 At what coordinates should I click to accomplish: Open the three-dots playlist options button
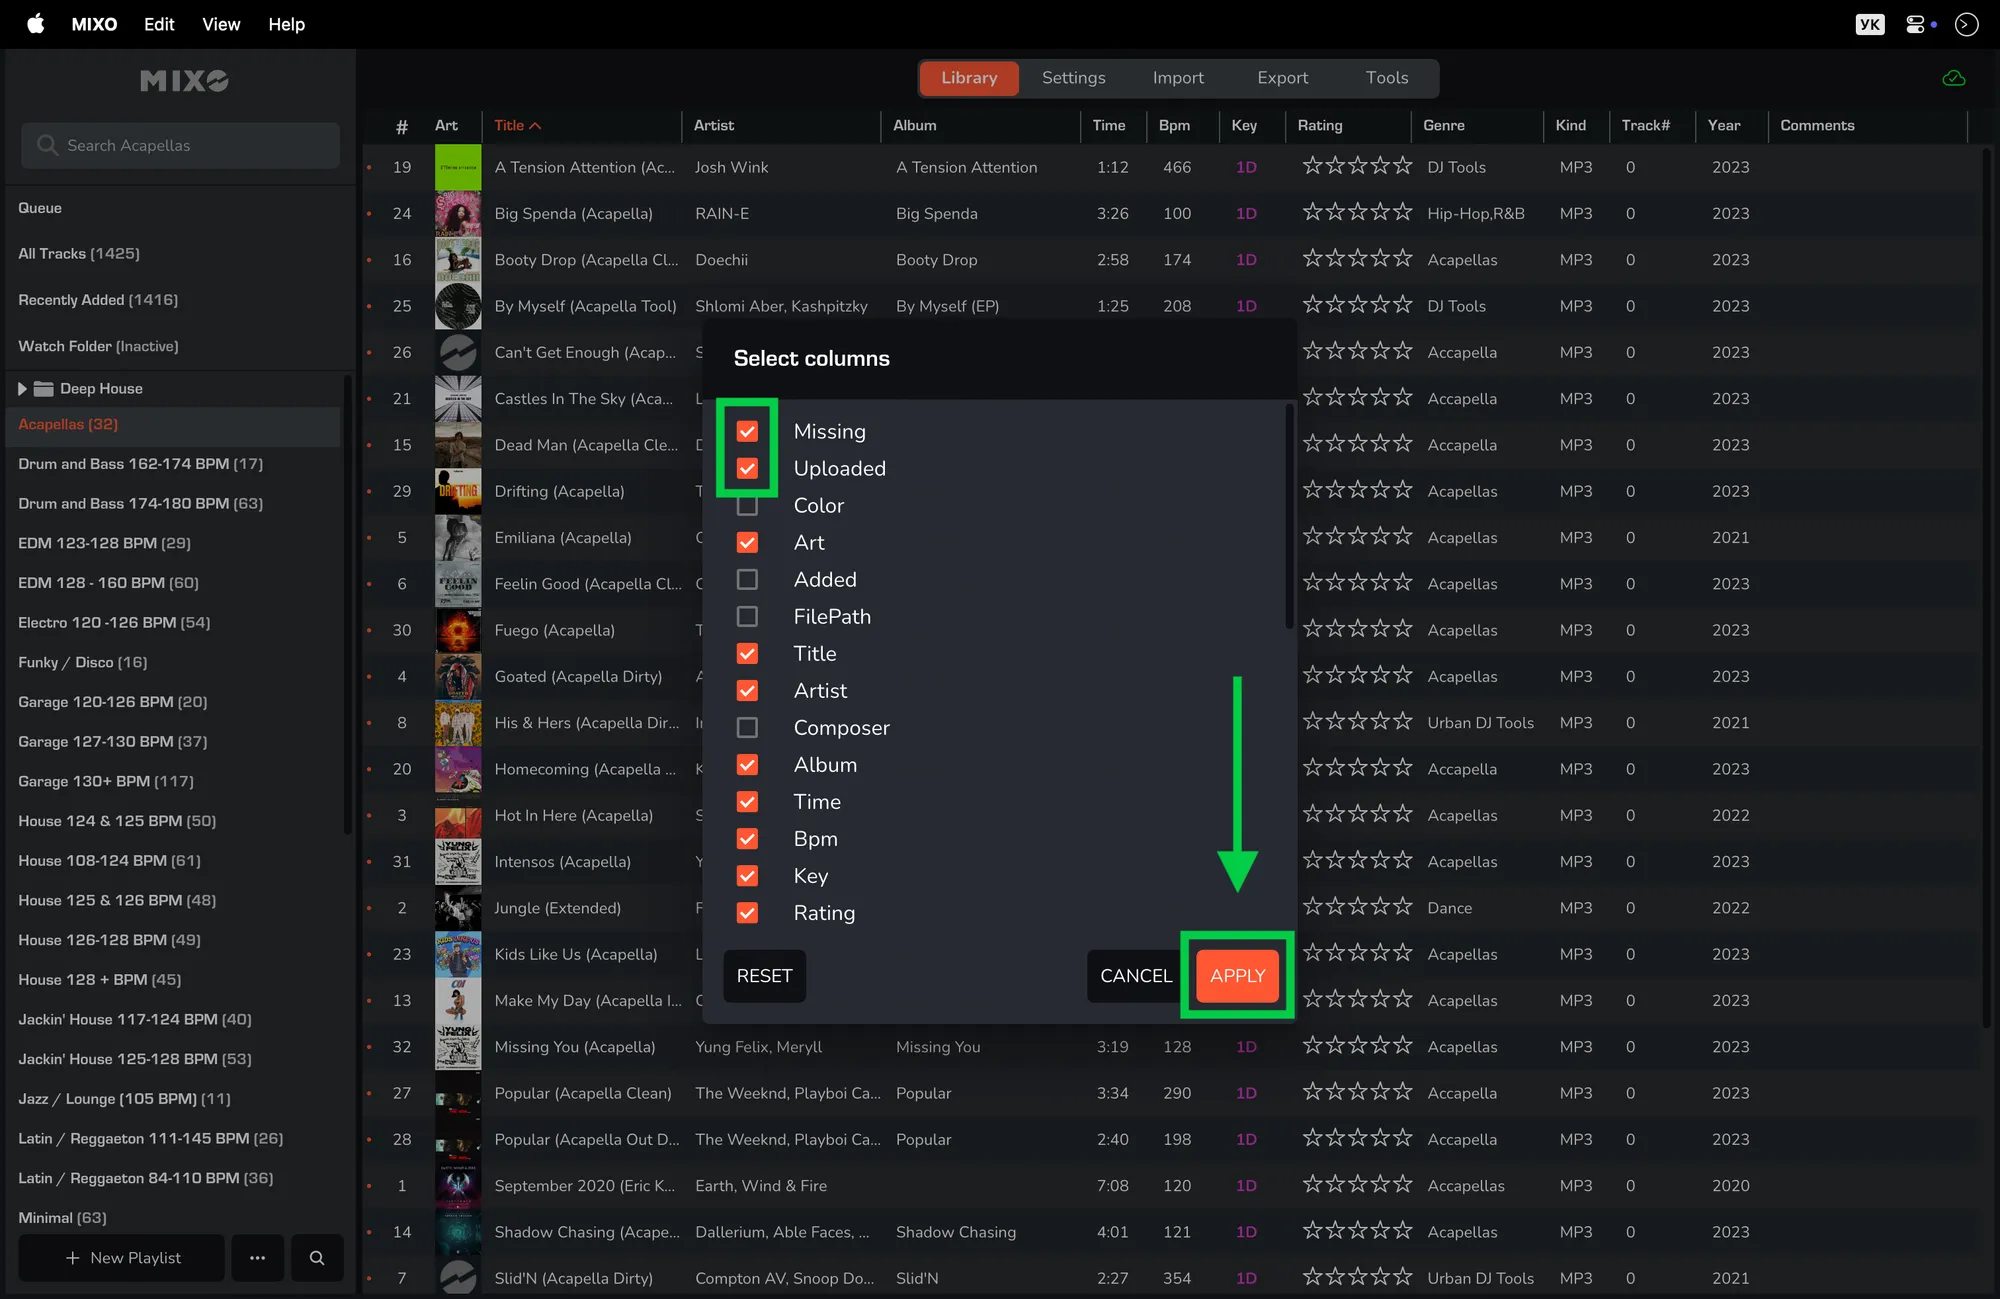(x=257, y=1258)
